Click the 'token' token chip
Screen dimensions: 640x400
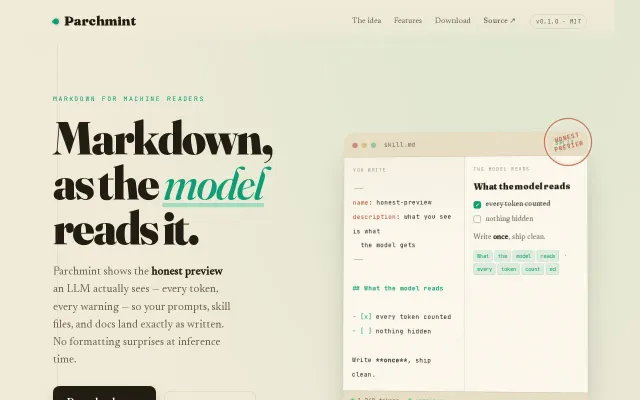pos(509,269)
